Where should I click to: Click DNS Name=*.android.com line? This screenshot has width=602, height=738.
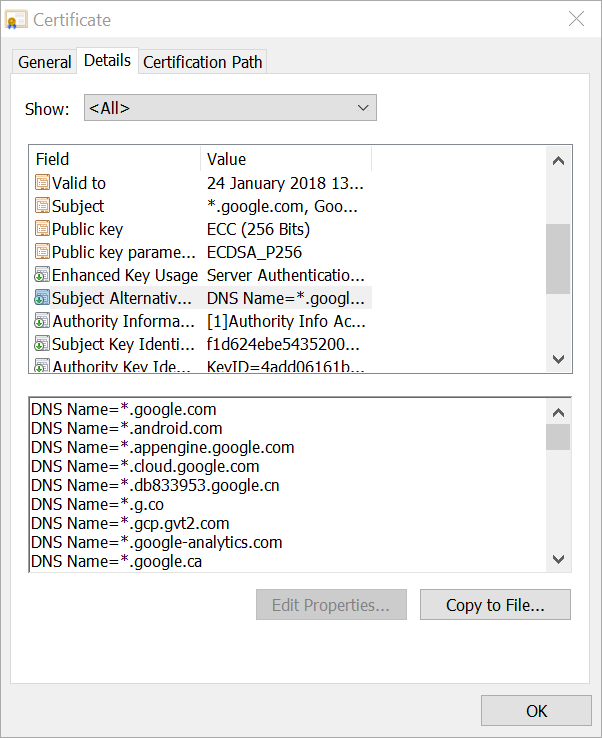pyautogui.click(x=127, y=428)
